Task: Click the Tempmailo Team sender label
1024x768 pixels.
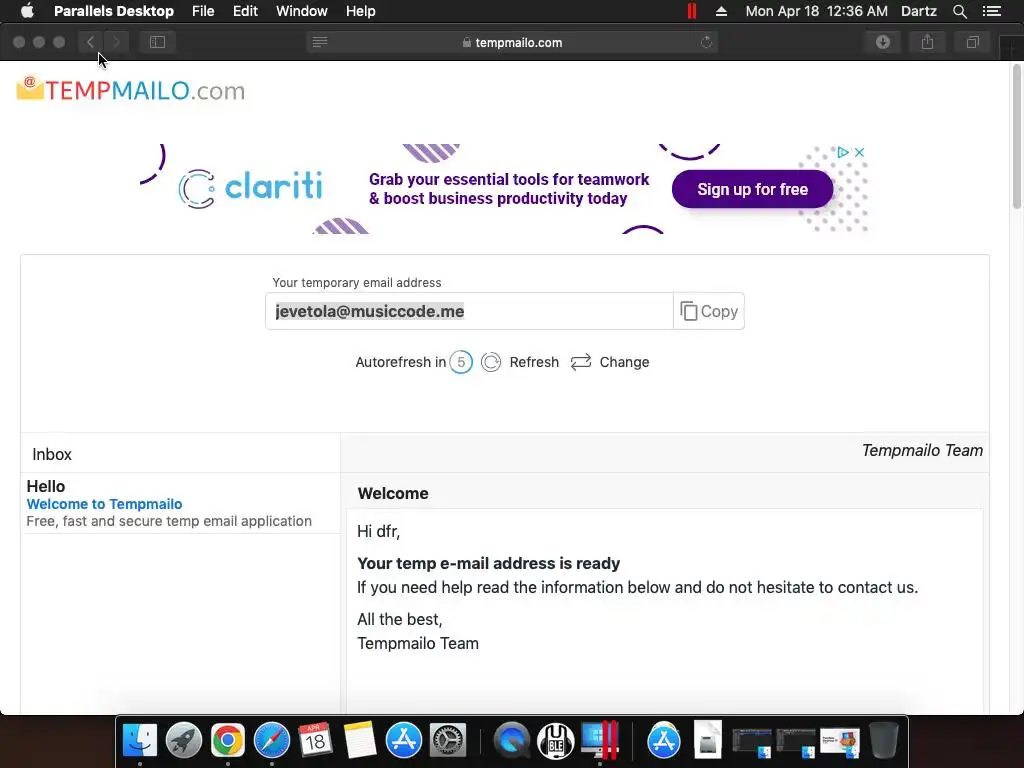Action: pyautogui.click(x=922, y=451)
